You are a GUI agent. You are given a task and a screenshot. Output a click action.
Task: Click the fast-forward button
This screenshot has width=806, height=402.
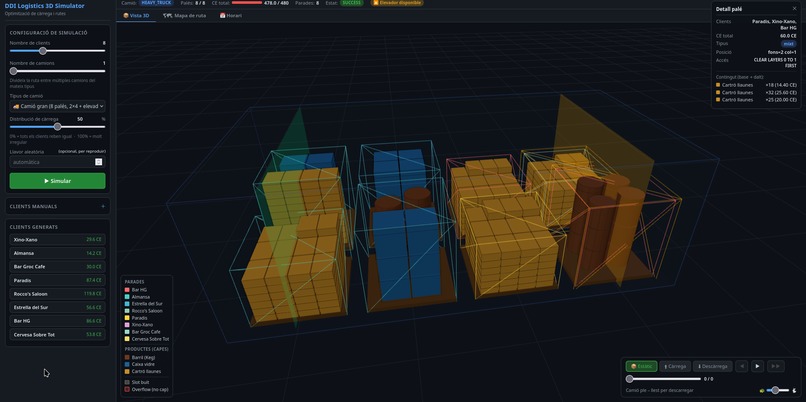tap(776, 367)
